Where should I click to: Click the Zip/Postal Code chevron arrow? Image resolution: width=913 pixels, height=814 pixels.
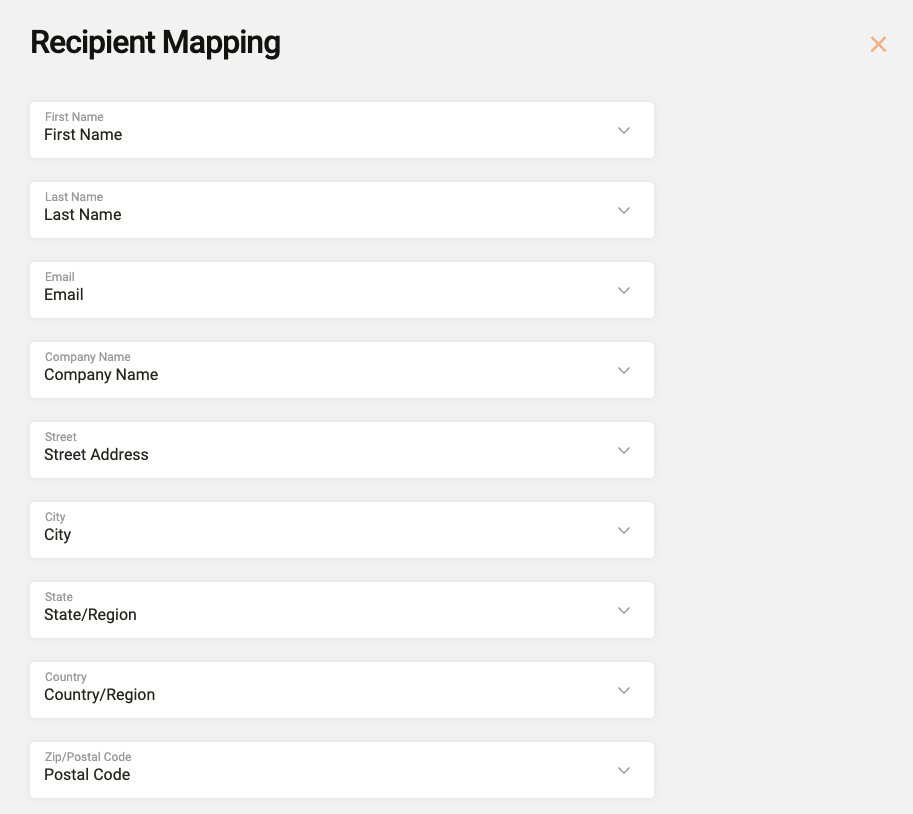(624, 770)
